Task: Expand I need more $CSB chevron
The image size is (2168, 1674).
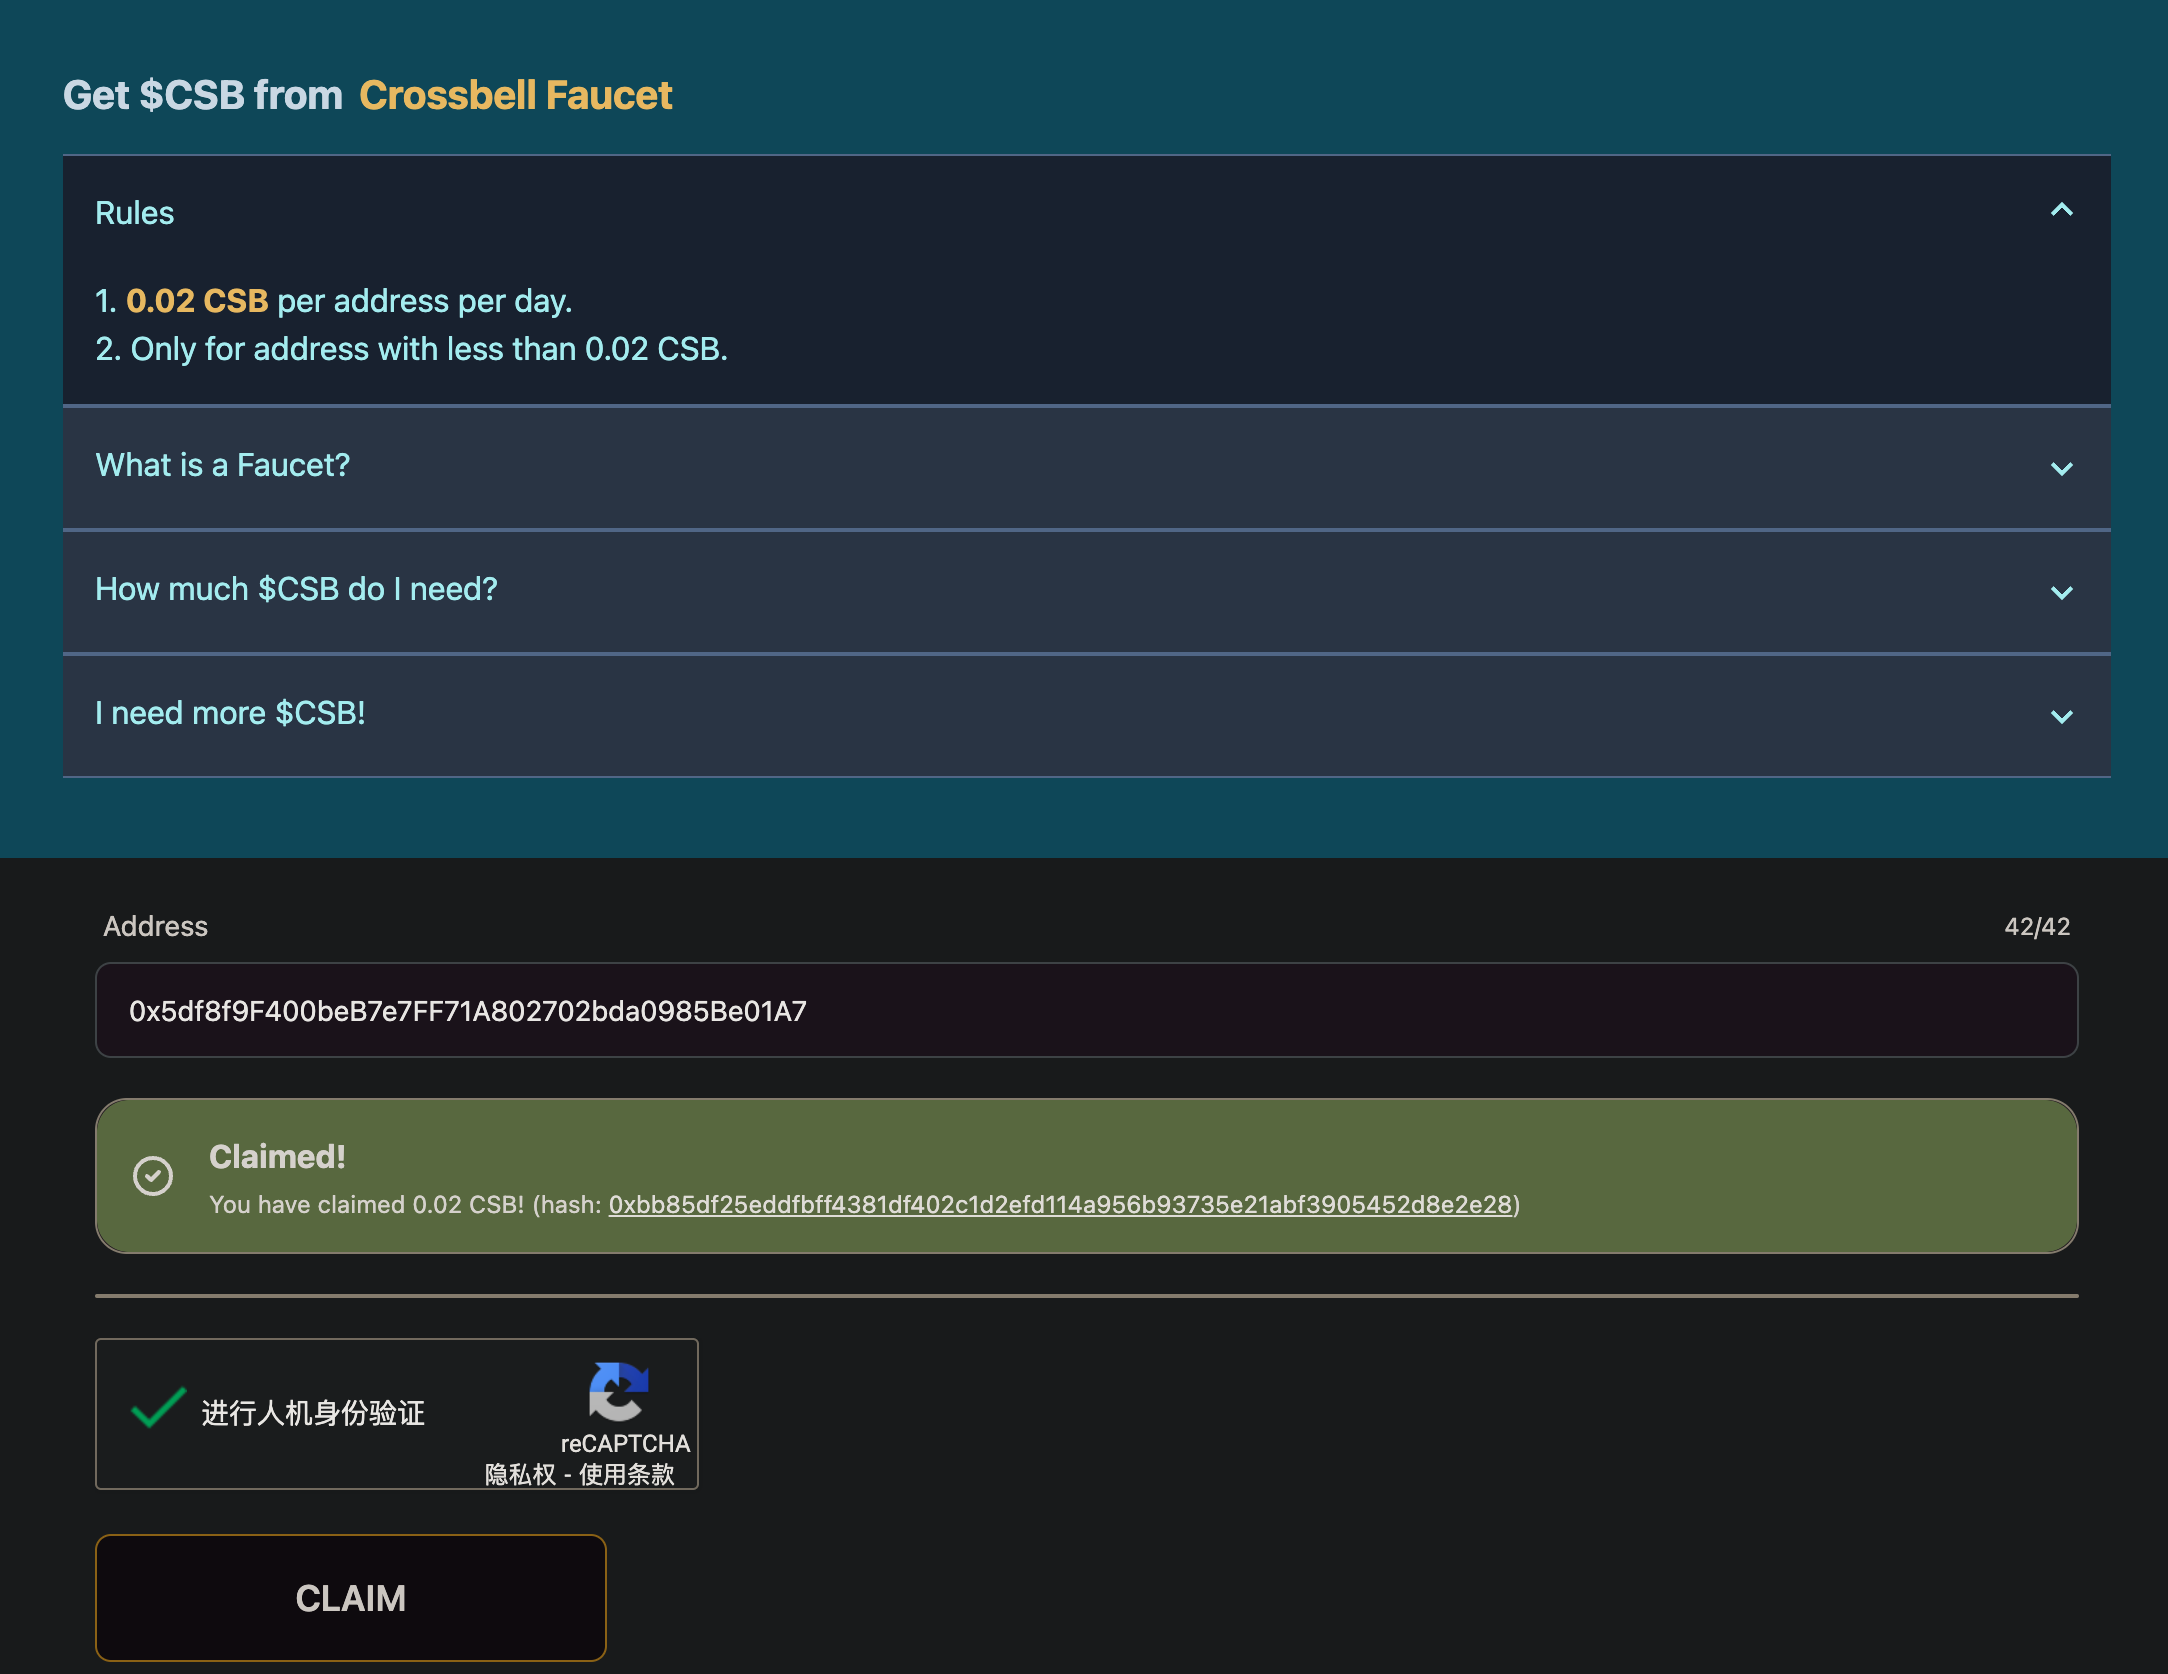Action: click(x=2061, y=716)
